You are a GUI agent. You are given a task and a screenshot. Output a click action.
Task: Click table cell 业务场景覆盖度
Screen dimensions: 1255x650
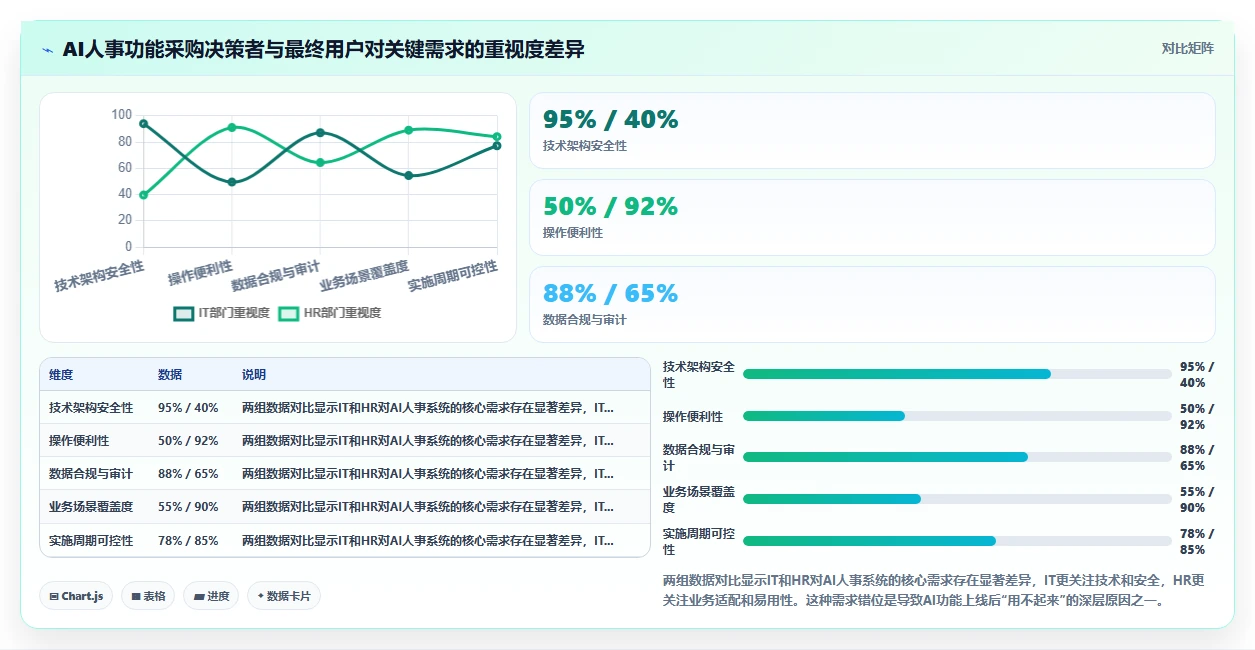[91, 507]
